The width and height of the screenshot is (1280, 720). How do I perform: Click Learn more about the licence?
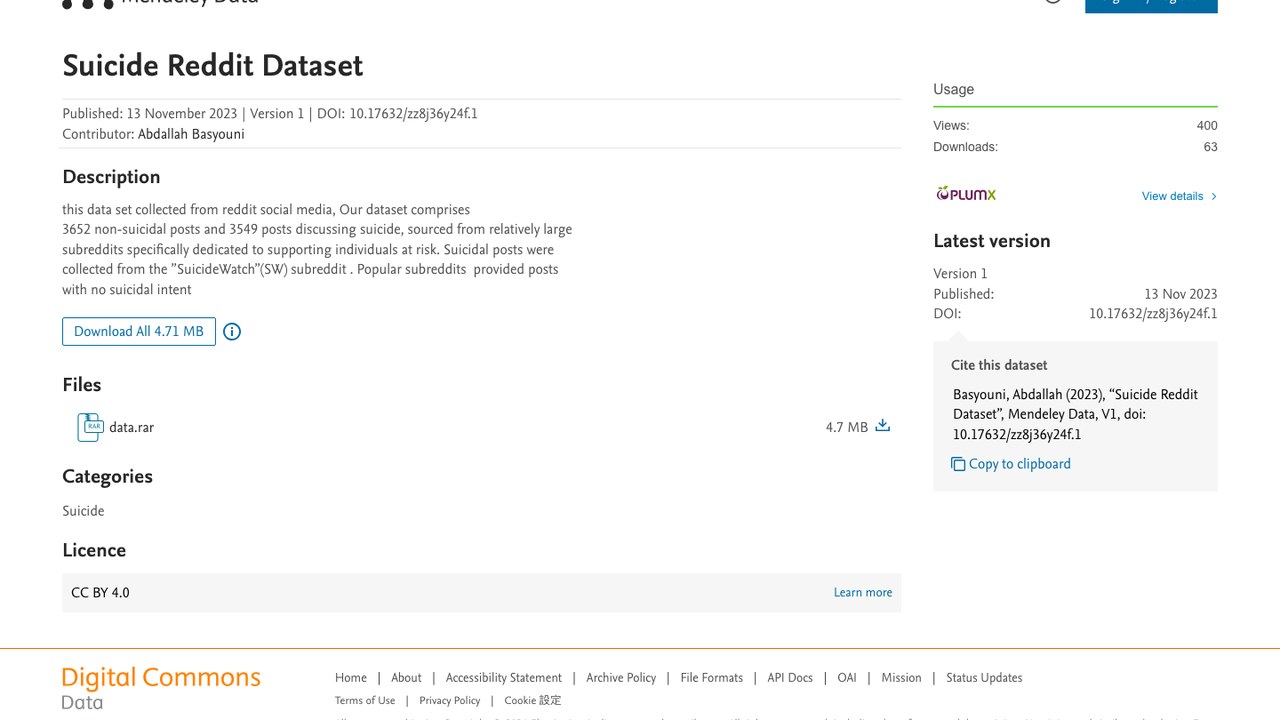[x=863, y=592]
